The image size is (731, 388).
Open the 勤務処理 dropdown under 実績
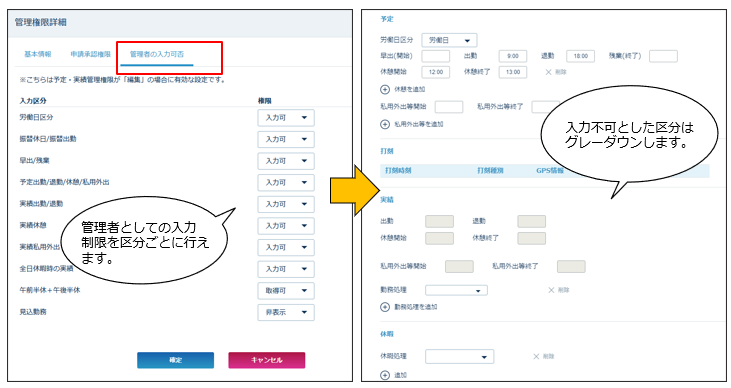[x=456, y=290]
